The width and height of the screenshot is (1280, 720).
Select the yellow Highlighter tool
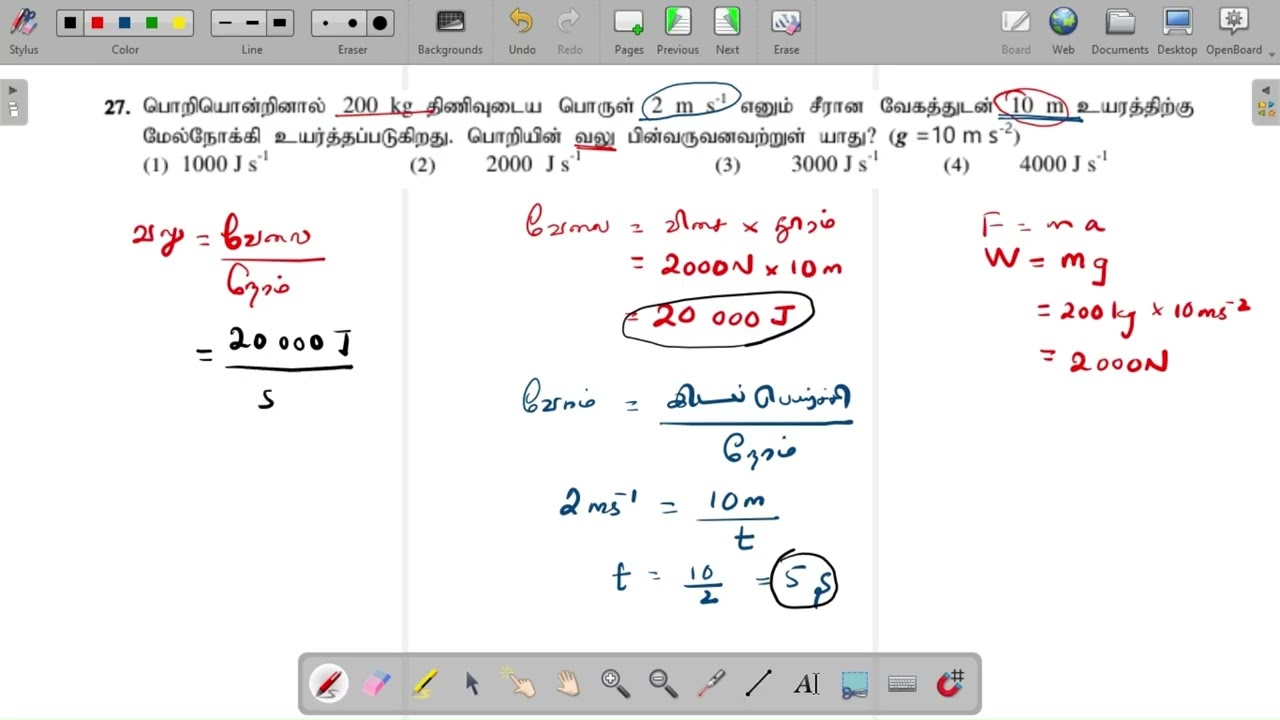coord(424,684)
